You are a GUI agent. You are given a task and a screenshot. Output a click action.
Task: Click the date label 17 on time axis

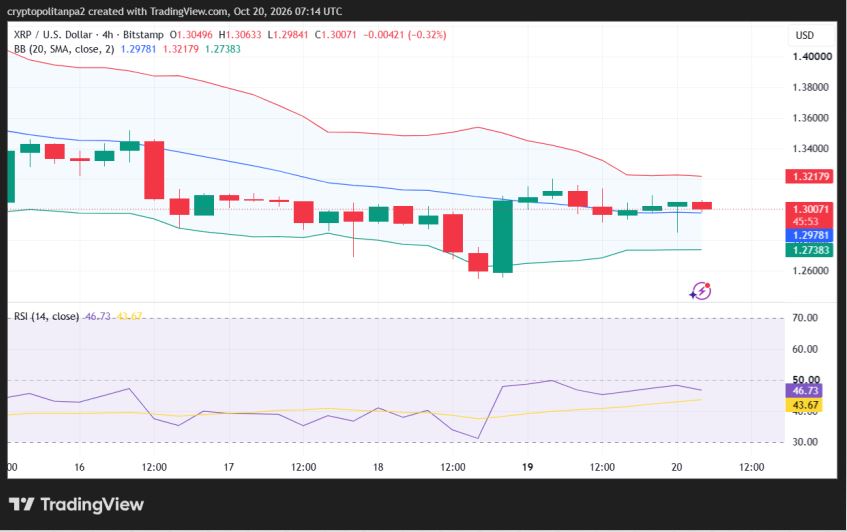pyautogui.click(x=228, y=467)
